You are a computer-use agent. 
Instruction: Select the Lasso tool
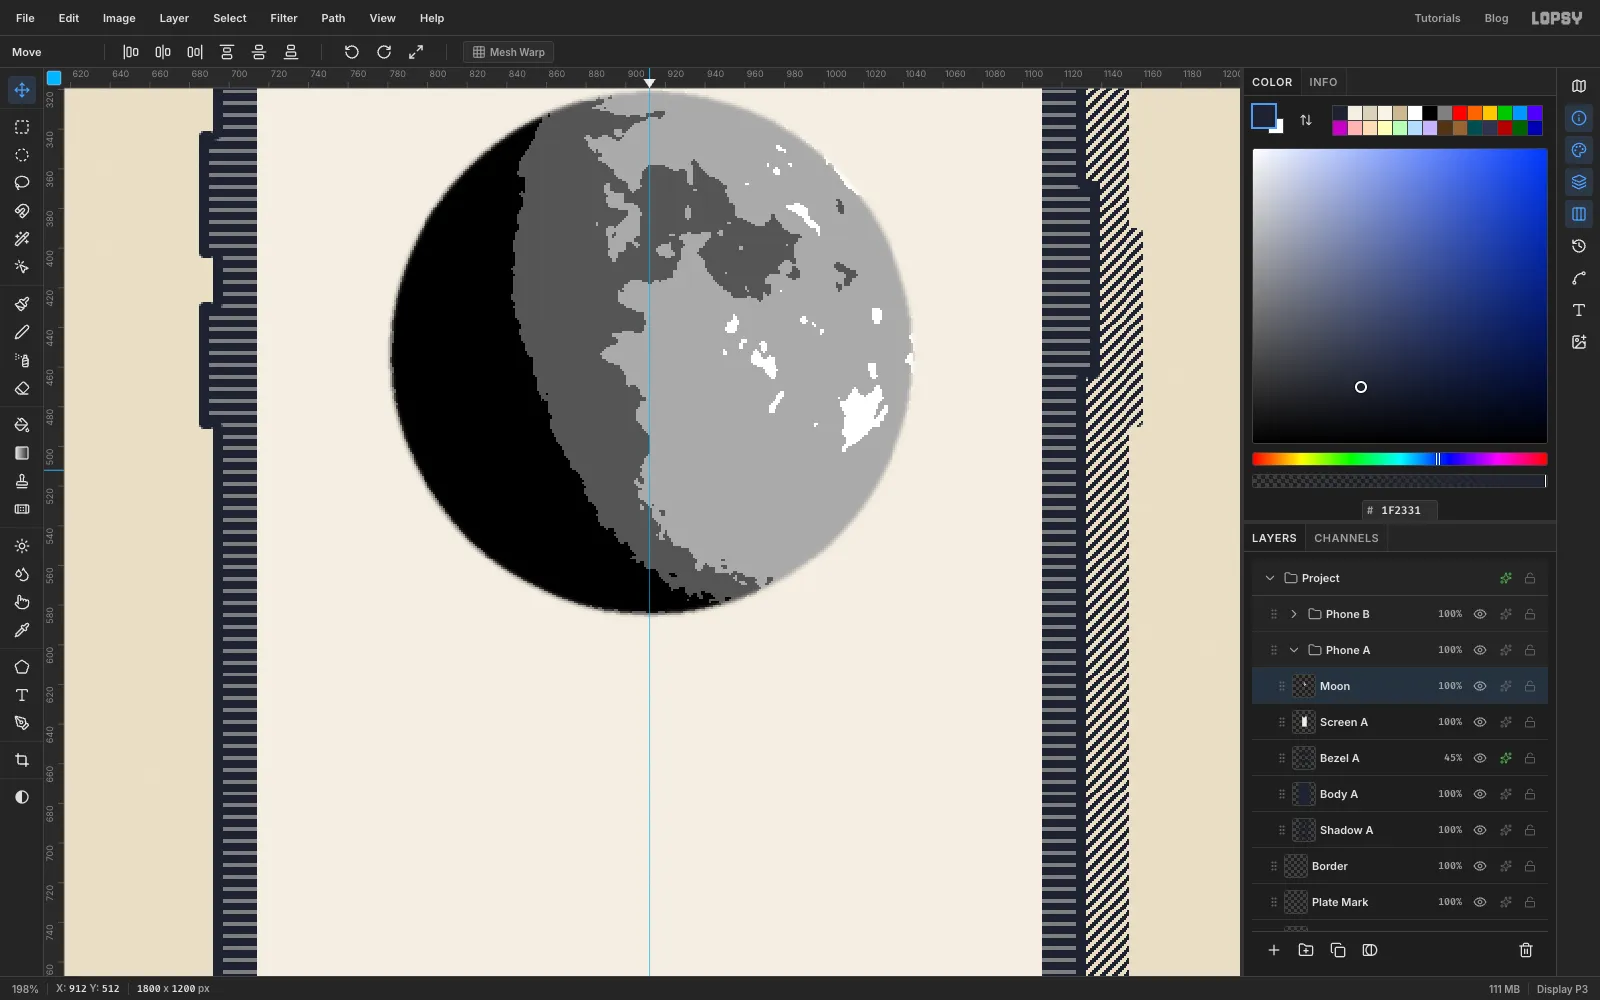22,183
